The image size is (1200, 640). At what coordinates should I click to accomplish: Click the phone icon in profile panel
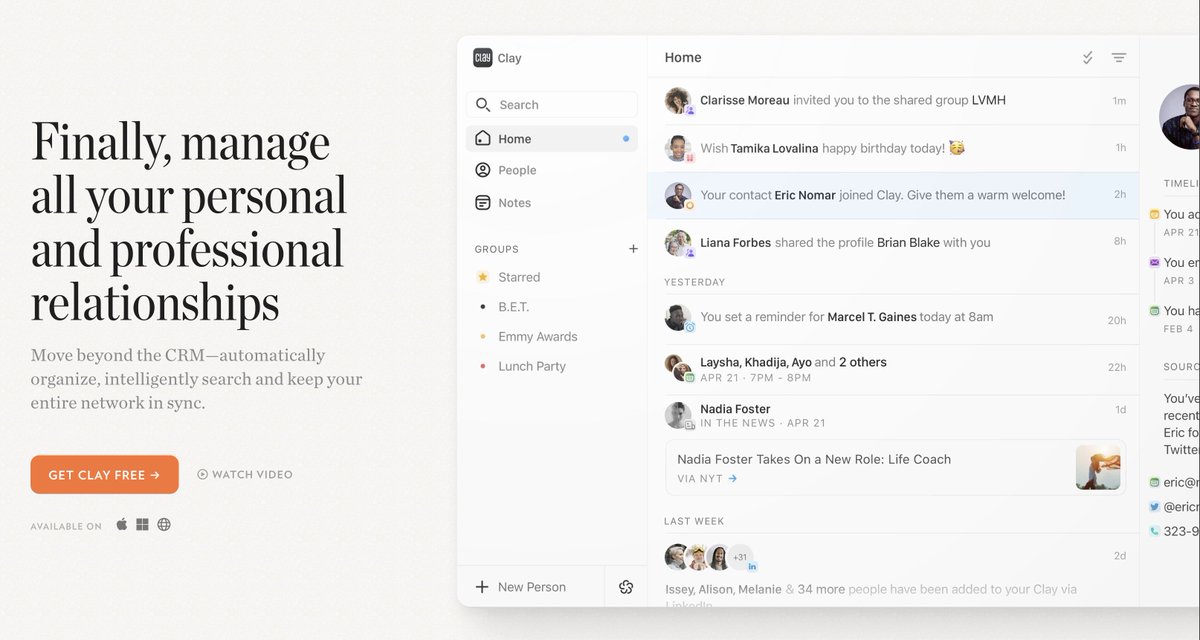[1155, 531]
